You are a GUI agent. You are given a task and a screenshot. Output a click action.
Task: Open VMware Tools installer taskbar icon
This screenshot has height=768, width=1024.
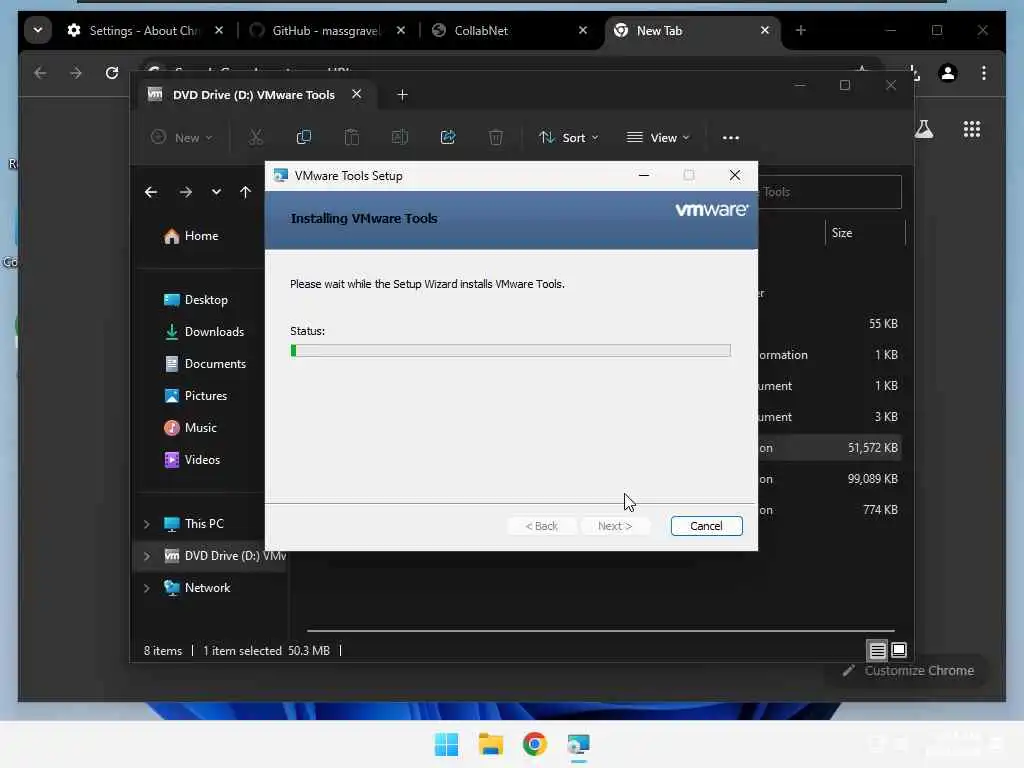click(579, 744)
